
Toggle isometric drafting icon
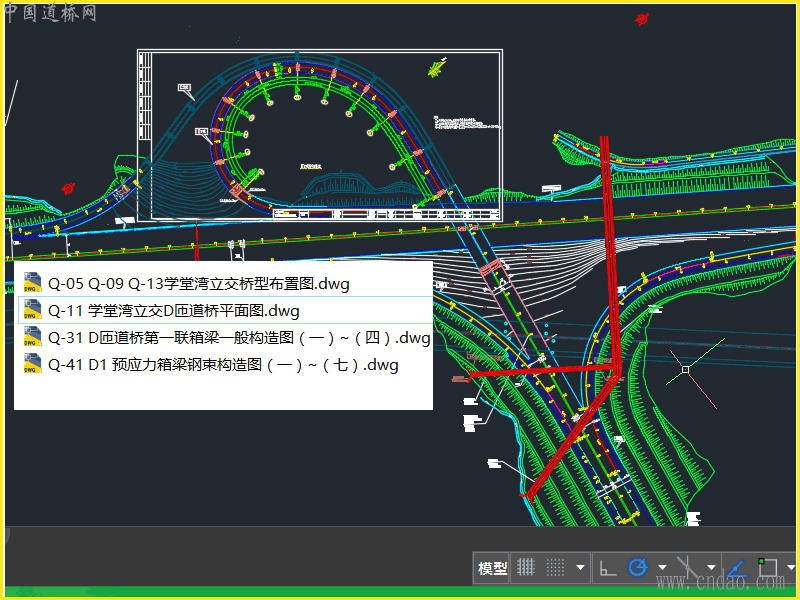pyautogui.click(x=687, y=567)
